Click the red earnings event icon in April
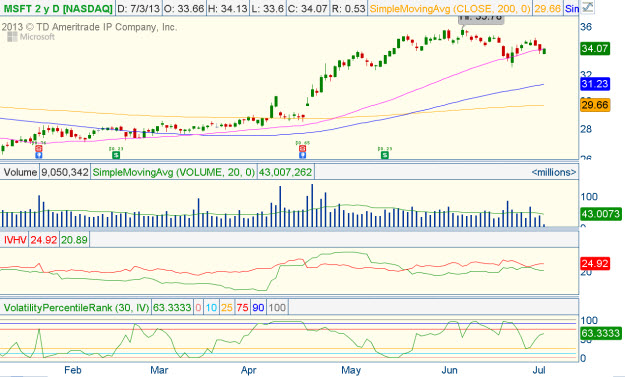Image resolution: width=625 pixels, height=377 pixels. (303, 149)
